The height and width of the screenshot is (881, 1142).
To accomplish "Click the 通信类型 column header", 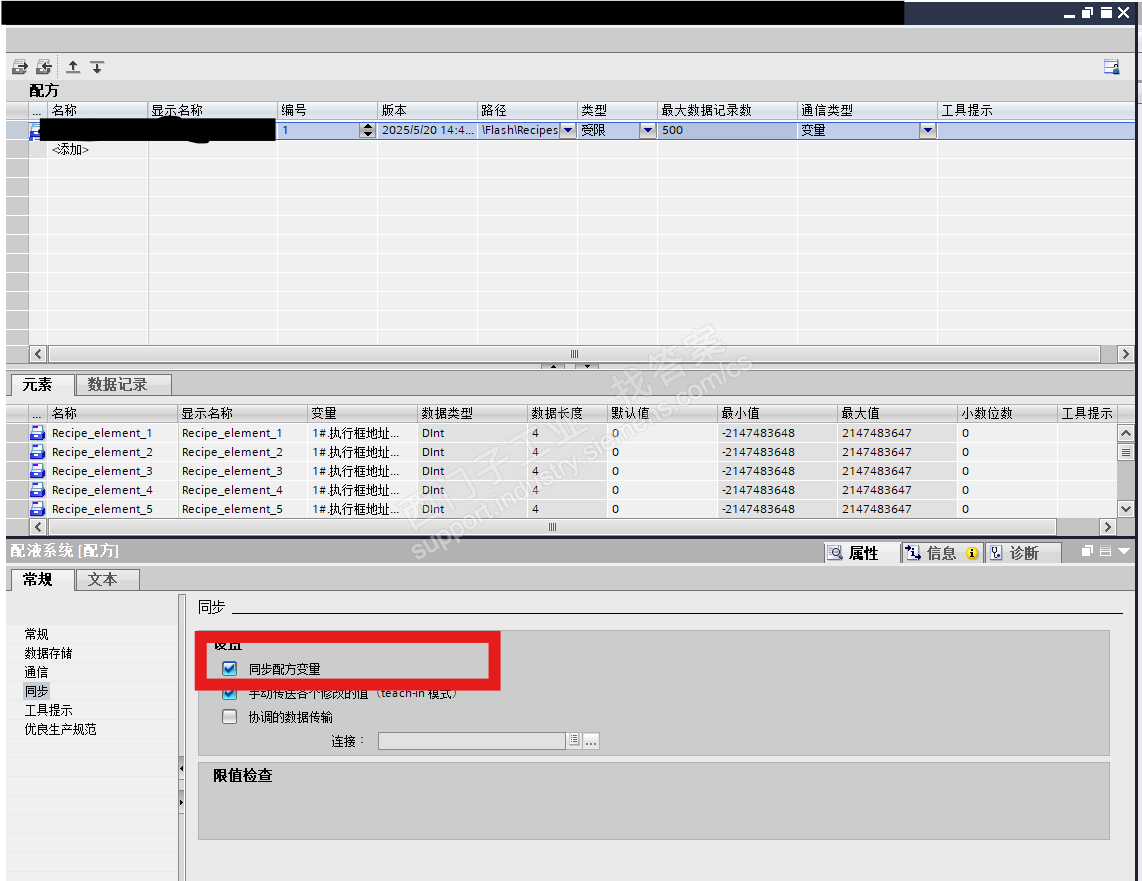I will tap(867, 110).
